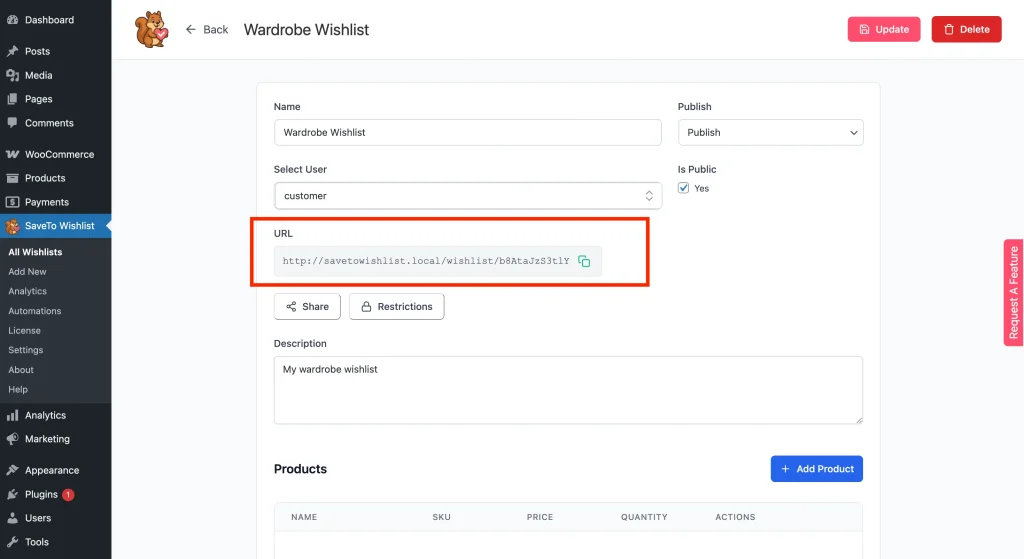Open All Wishlists submenu item

tap(35, 252)
